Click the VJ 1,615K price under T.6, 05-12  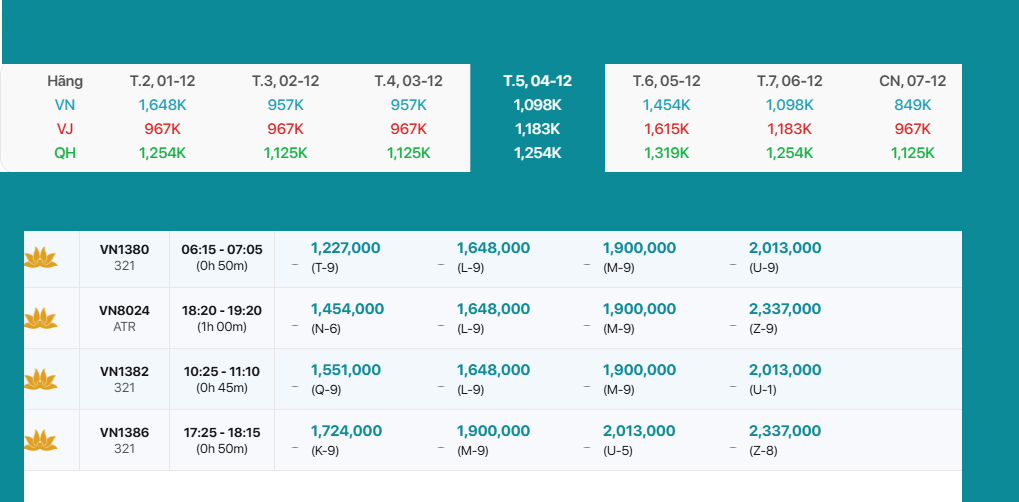tap(666, 129)
